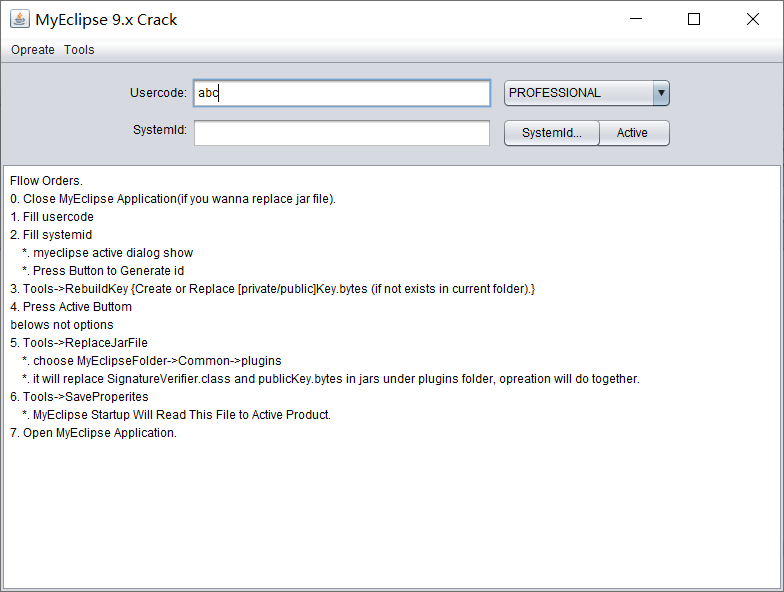Open the Opreate menu
The height and width of the screenshot is (592, 784).
click(x=33, y=50)
